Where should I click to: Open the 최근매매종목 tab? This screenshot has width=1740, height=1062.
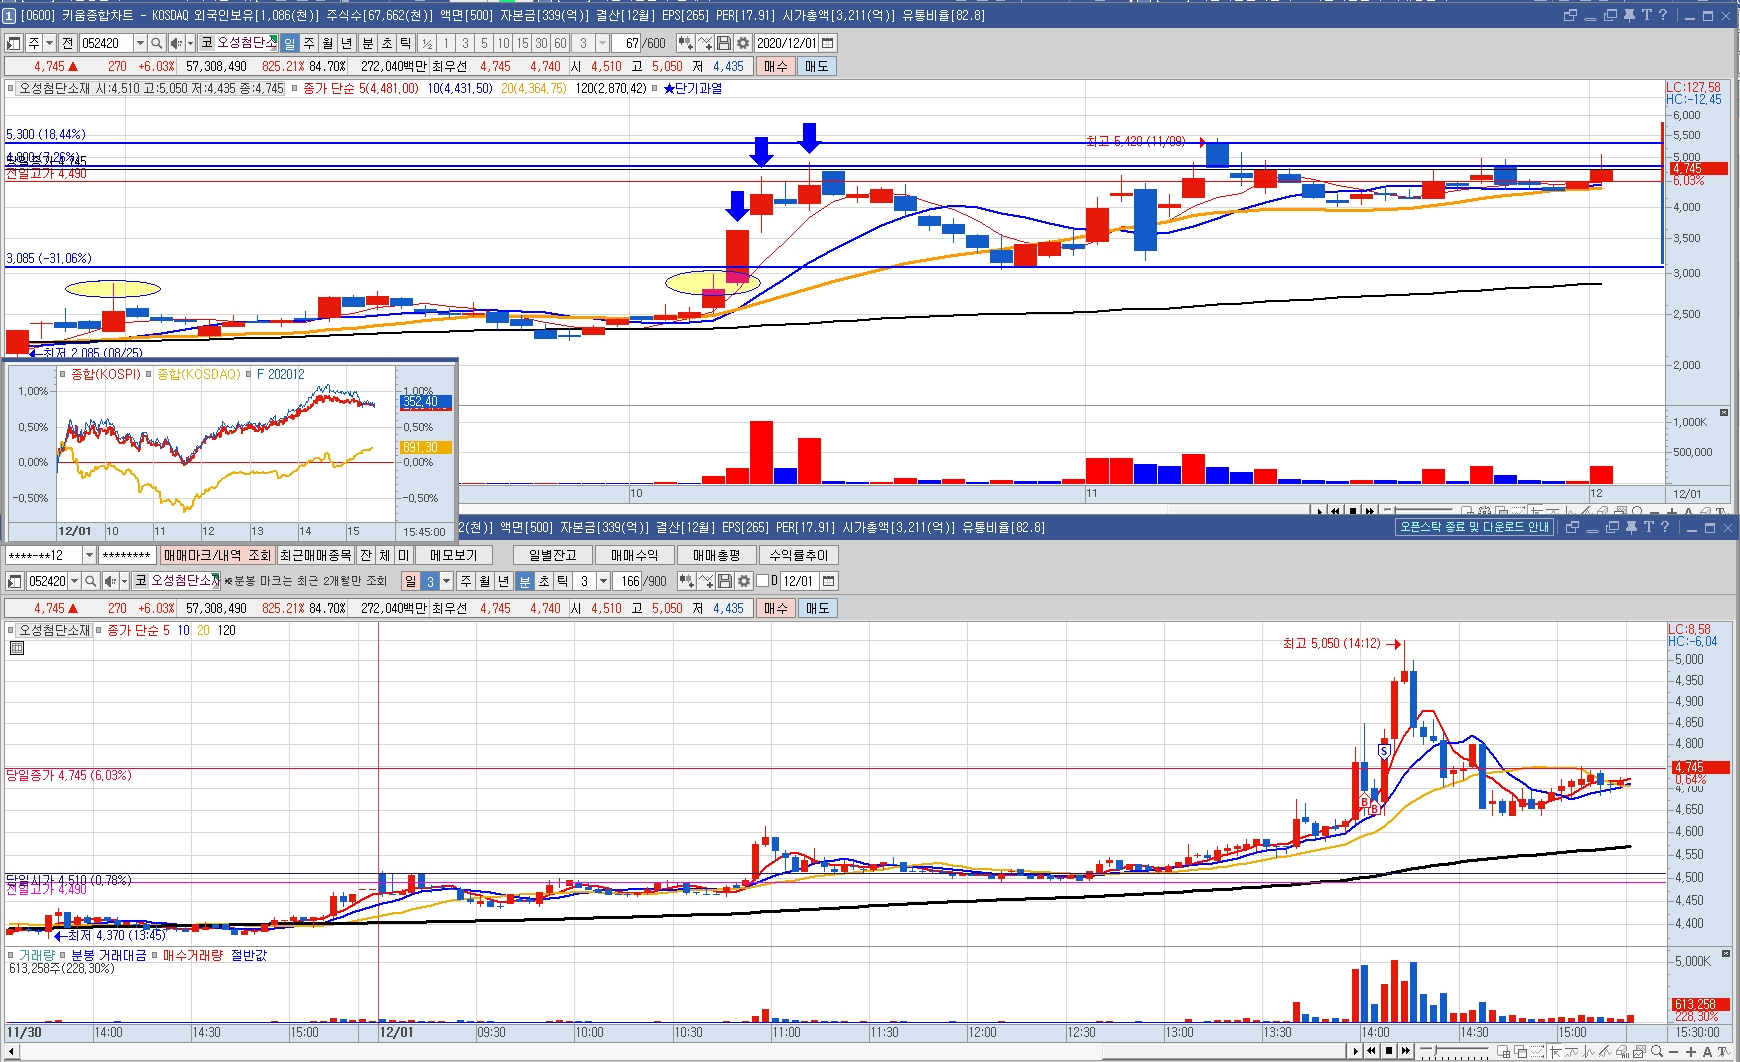tap(315, 555)
